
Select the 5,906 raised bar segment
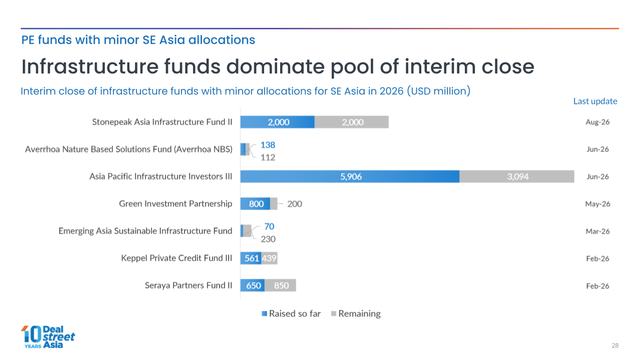pos(350,177)
